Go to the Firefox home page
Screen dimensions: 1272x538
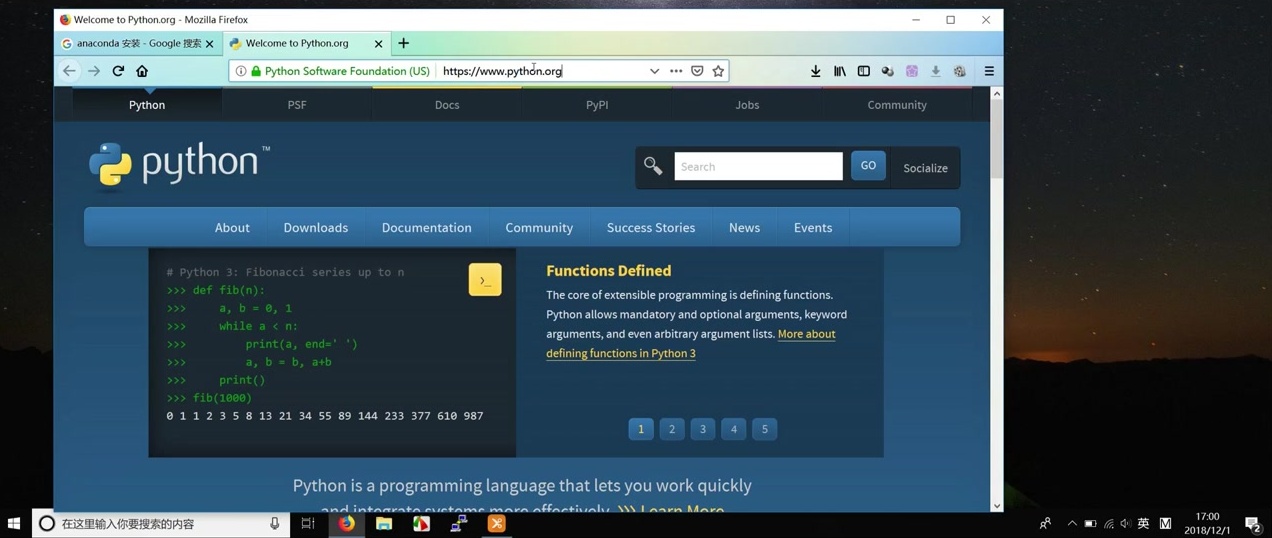click(x=142, y=71)
